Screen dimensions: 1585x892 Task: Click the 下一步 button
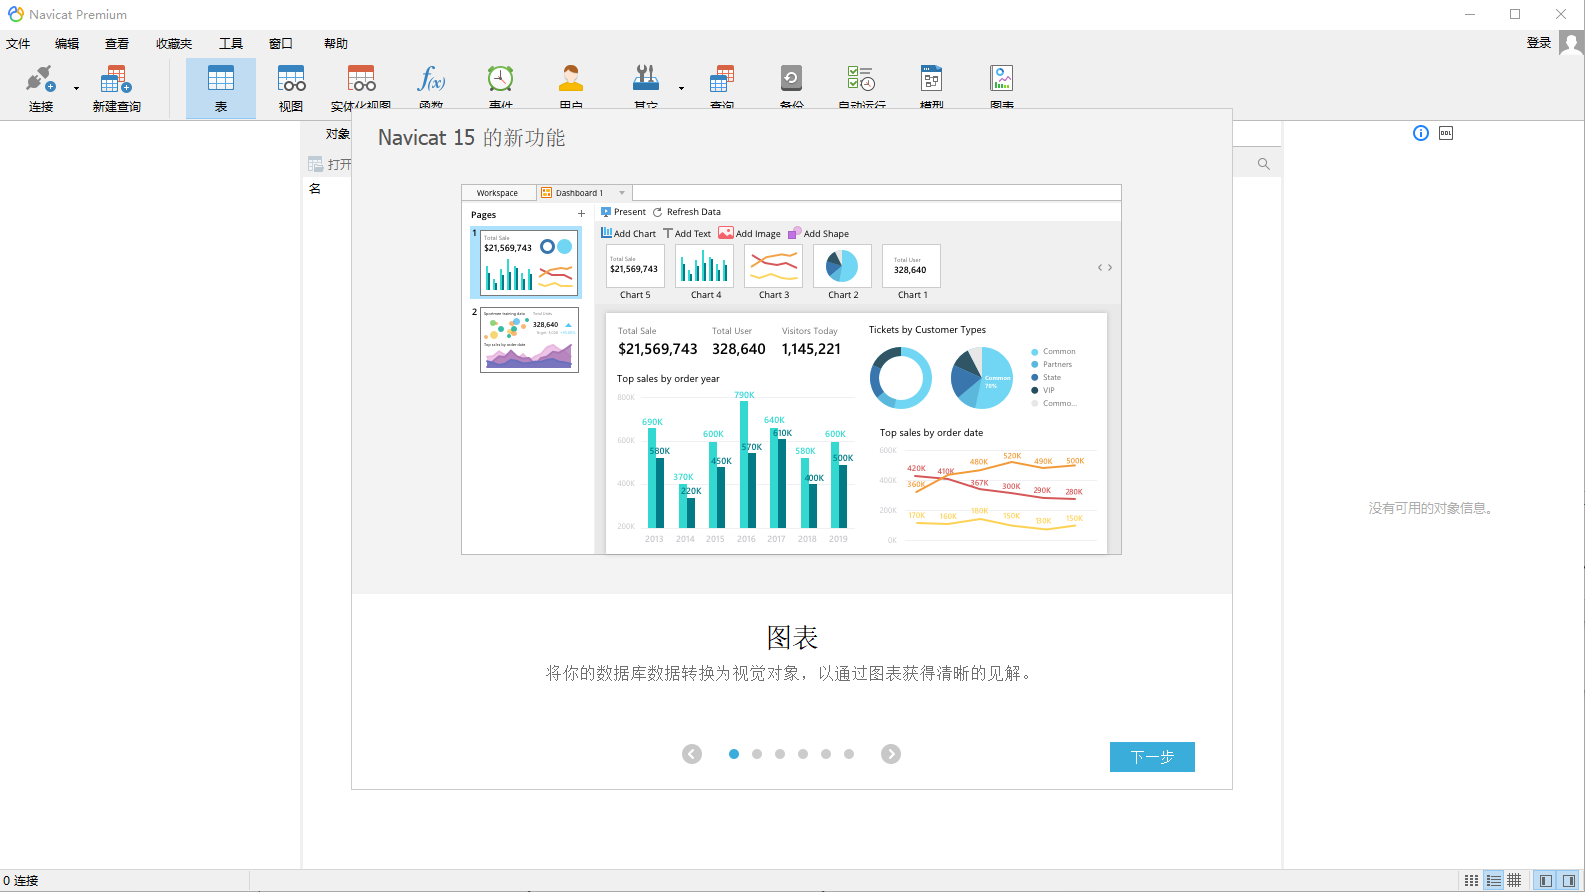tap(1152, 757)
